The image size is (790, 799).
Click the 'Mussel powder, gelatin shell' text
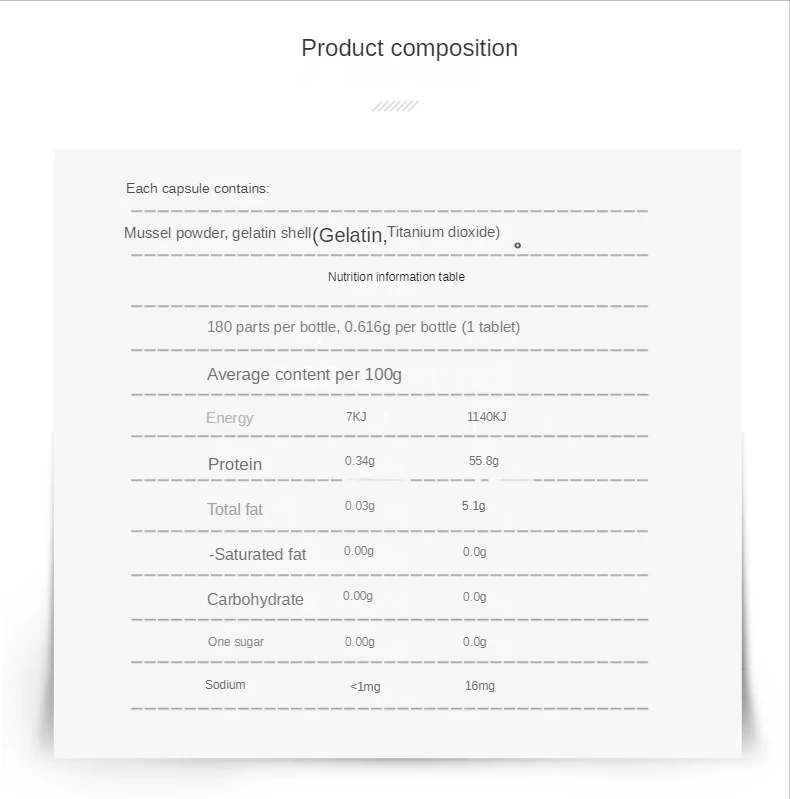click(x=217, y=233)
